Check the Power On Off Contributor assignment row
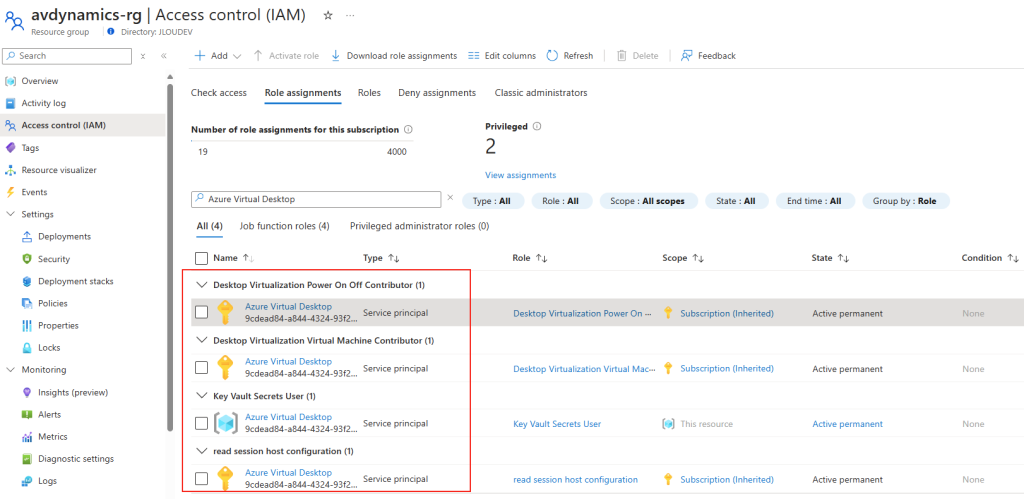This screenshot has height=499, width=1024. 202,313
